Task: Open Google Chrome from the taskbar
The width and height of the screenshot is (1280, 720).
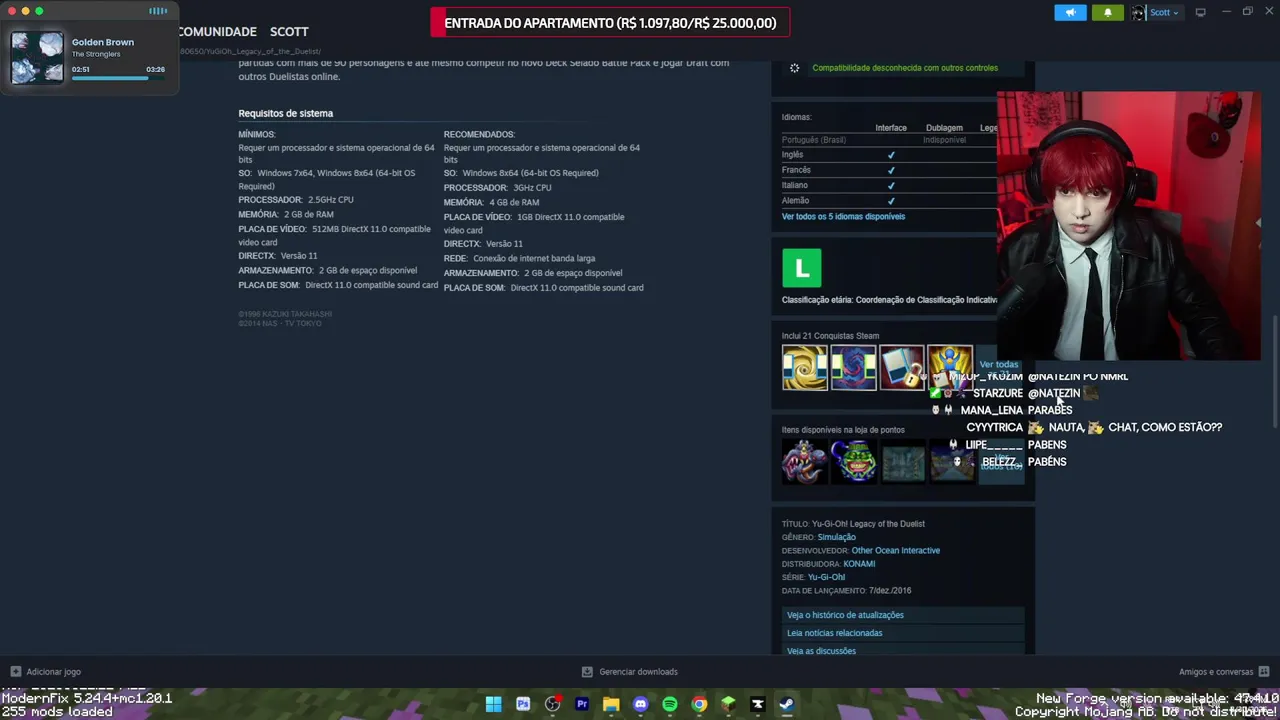Action: (x=699, y=704)
